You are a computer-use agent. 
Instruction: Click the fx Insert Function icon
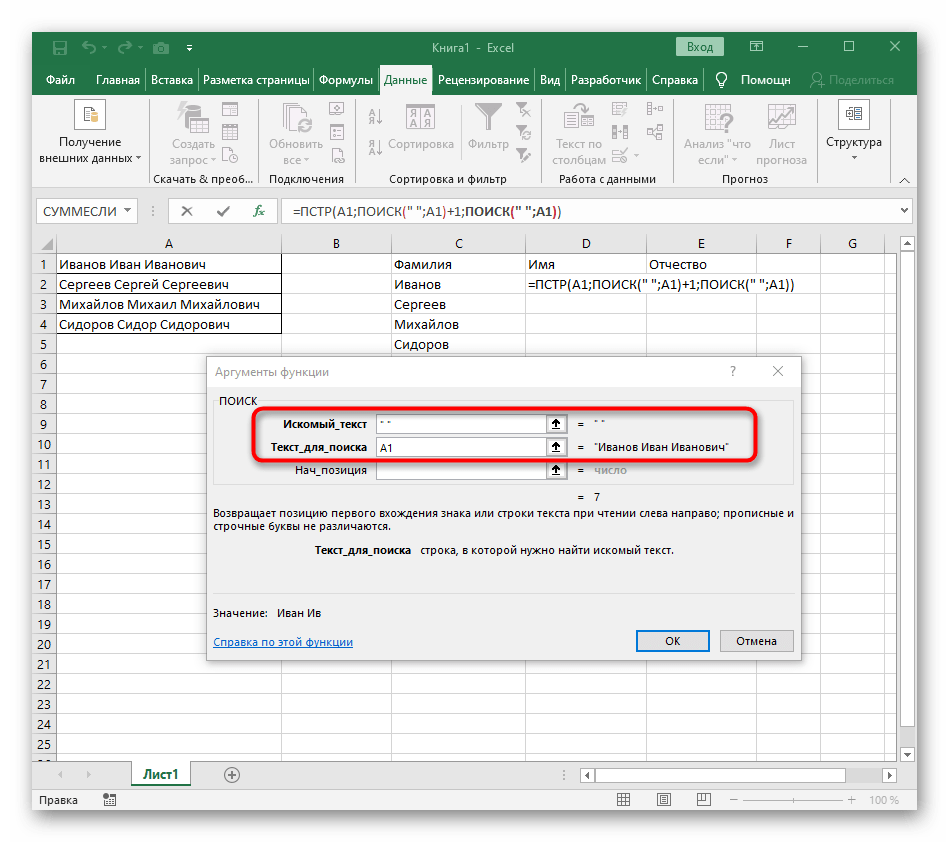click(259, 211)
